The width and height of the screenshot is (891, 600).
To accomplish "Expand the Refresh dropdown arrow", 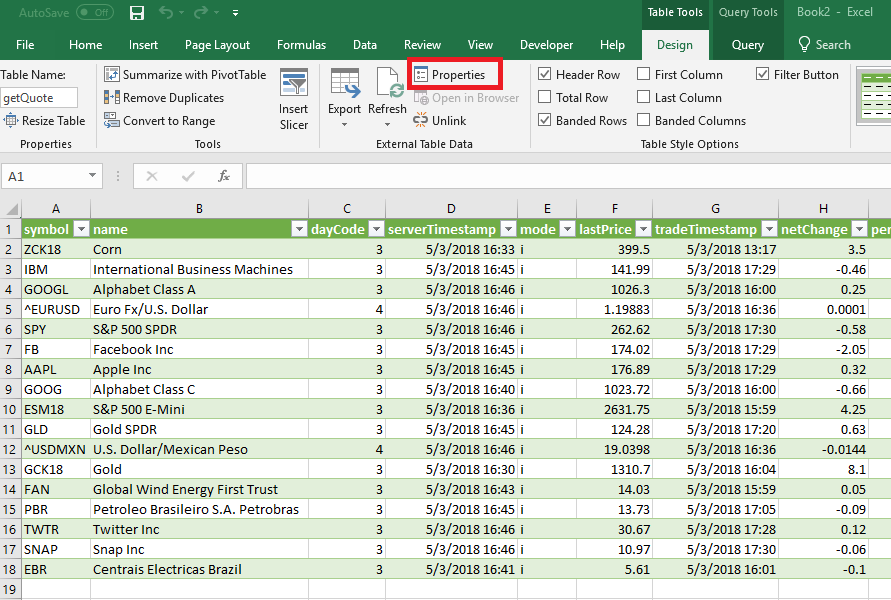I will (x=388, y=124).
